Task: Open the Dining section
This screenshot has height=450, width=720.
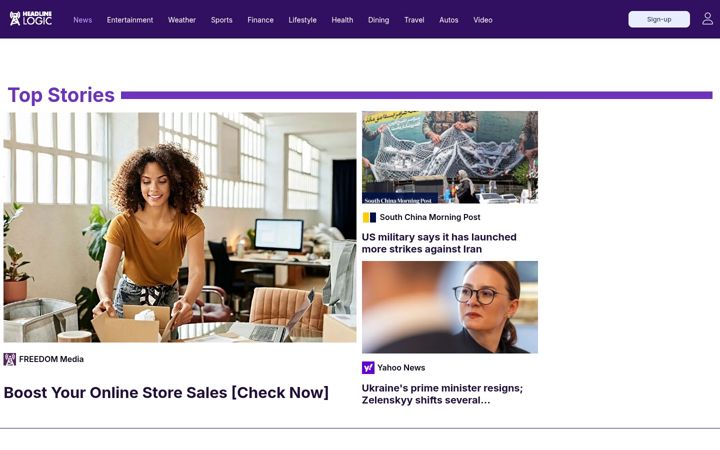Action: pyautogui.click(x=378, y=20)
